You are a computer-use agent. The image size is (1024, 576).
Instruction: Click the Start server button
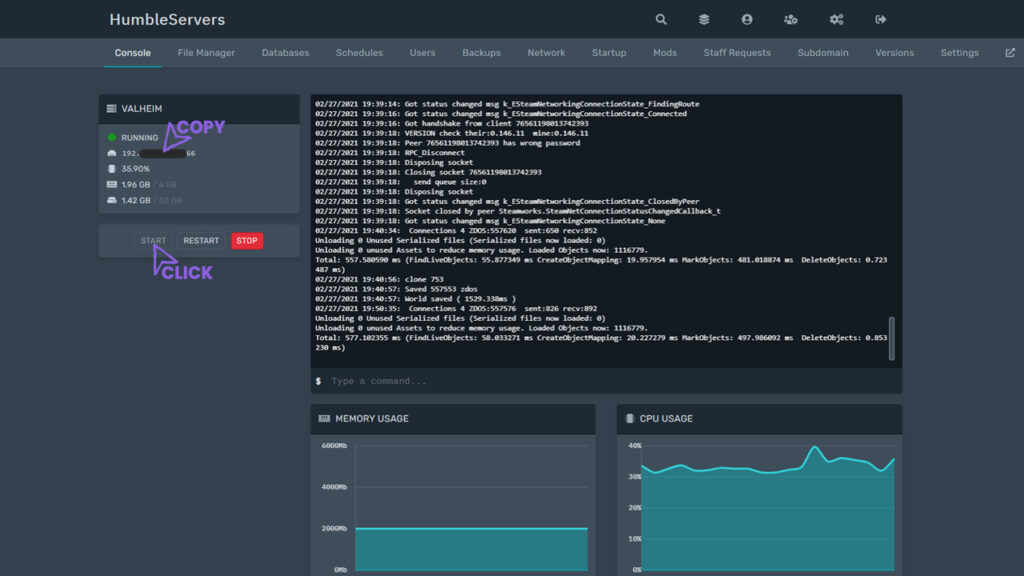point(153,241)
